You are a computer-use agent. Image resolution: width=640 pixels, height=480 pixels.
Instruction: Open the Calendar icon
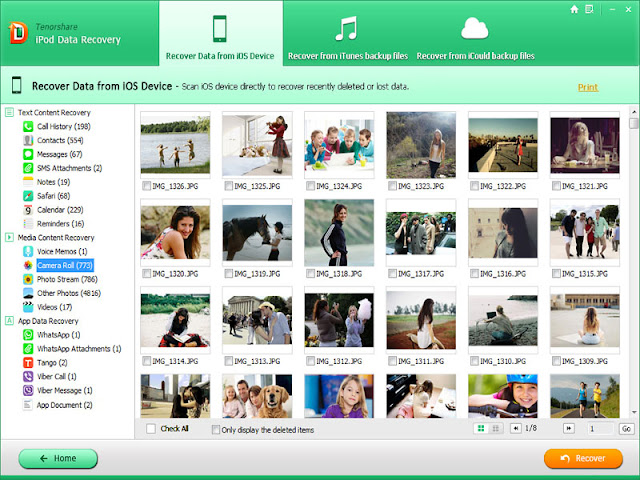coord(28,210)
